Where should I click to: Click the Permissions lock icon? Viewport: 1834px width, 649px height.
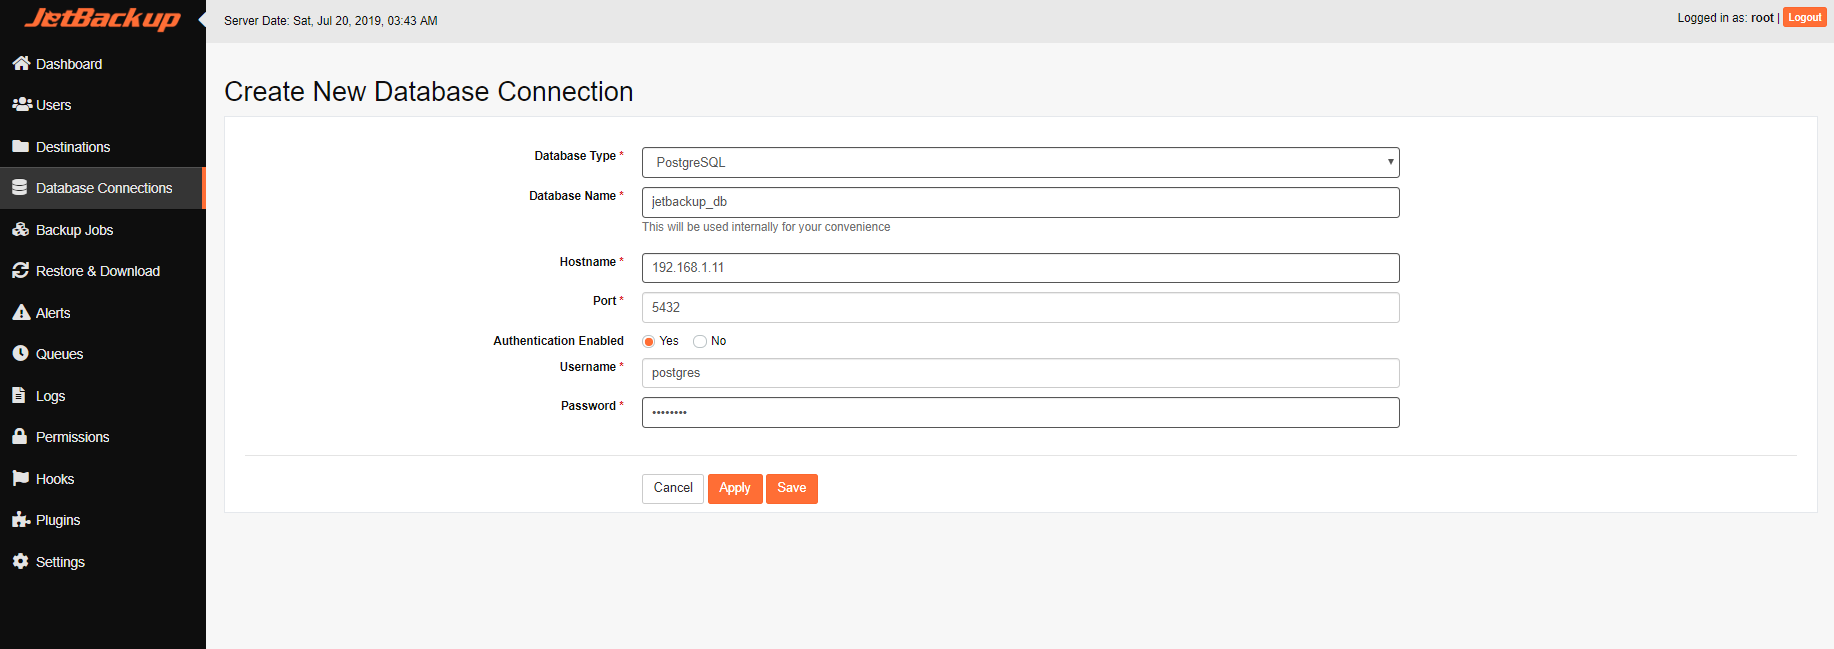click(19, 436)
